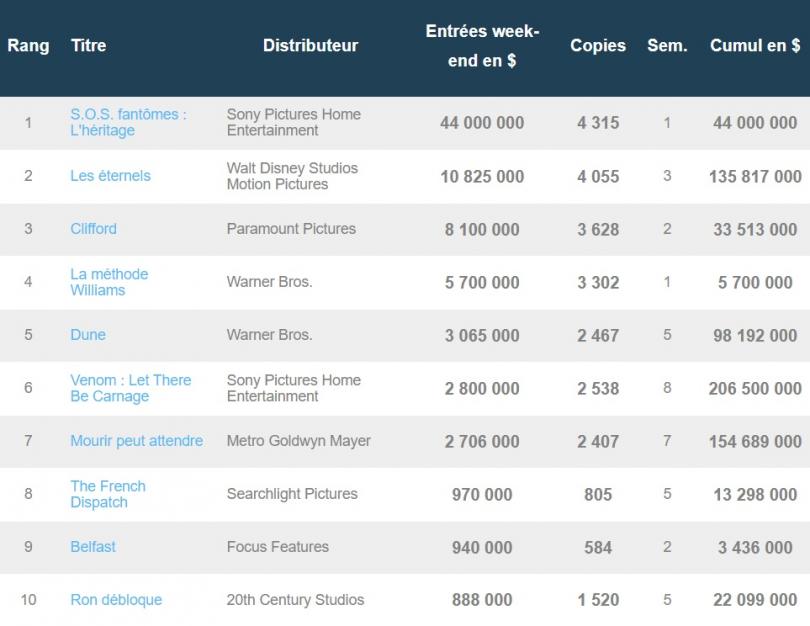This screenshot has width=810, height=626.
Task: Open the Ron débloque link
Action: [116, 600]
